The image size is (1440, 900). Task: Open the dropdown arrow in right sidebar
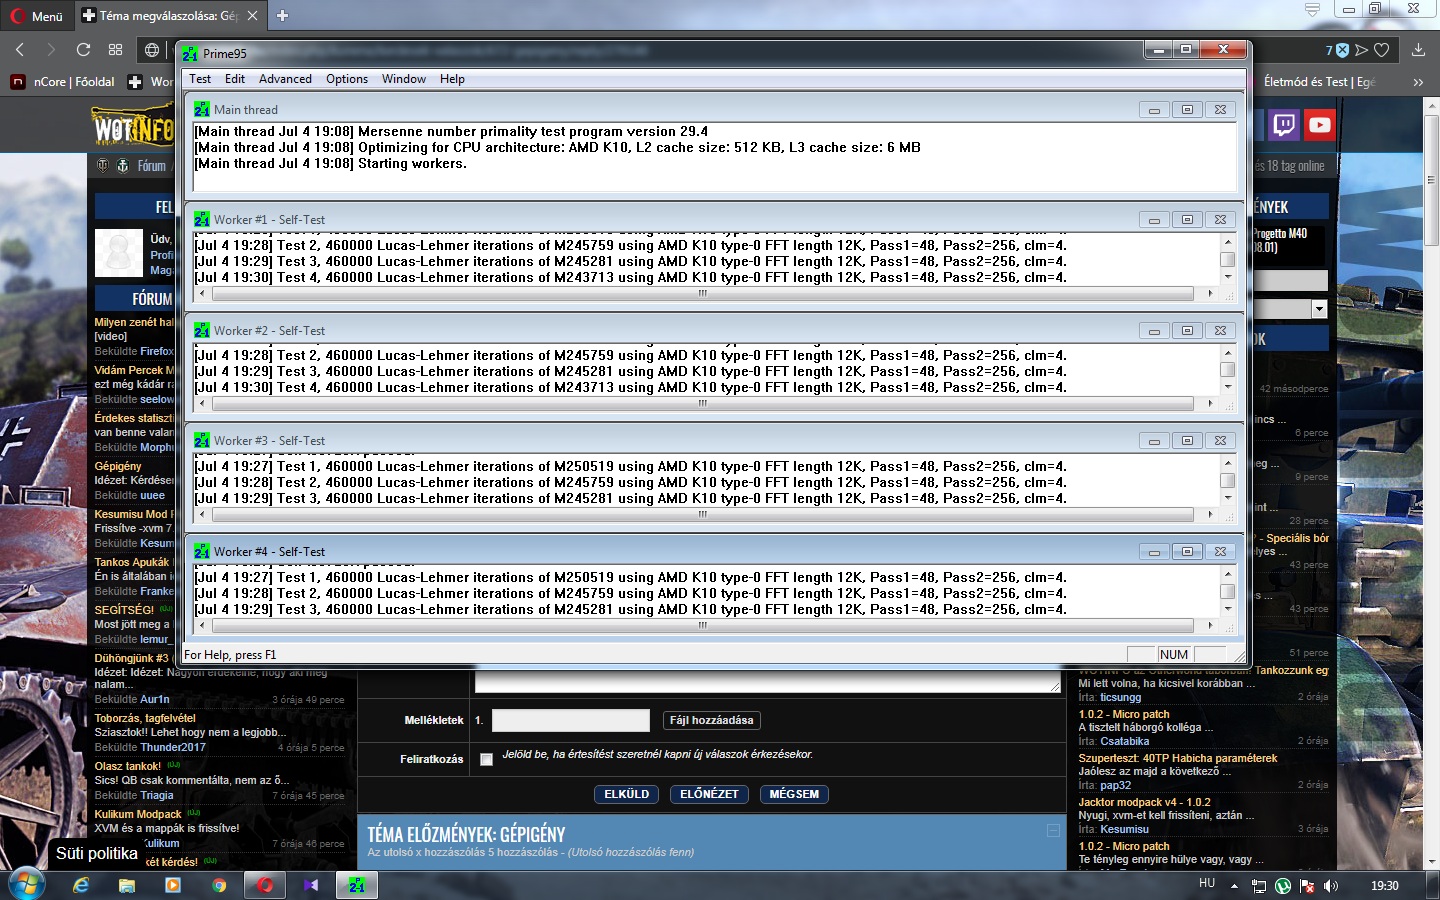point(1319,309)
